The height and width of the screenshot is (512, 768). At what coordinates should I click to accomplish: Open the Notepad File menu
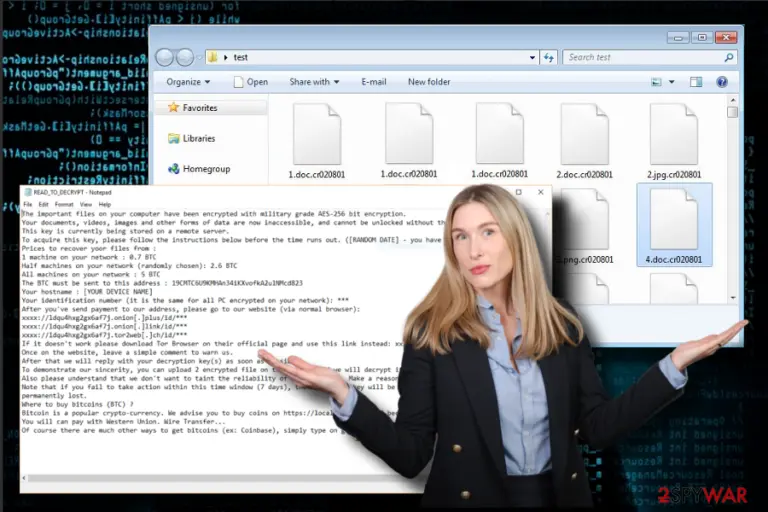pyautogui.click(x=27, y=204)
